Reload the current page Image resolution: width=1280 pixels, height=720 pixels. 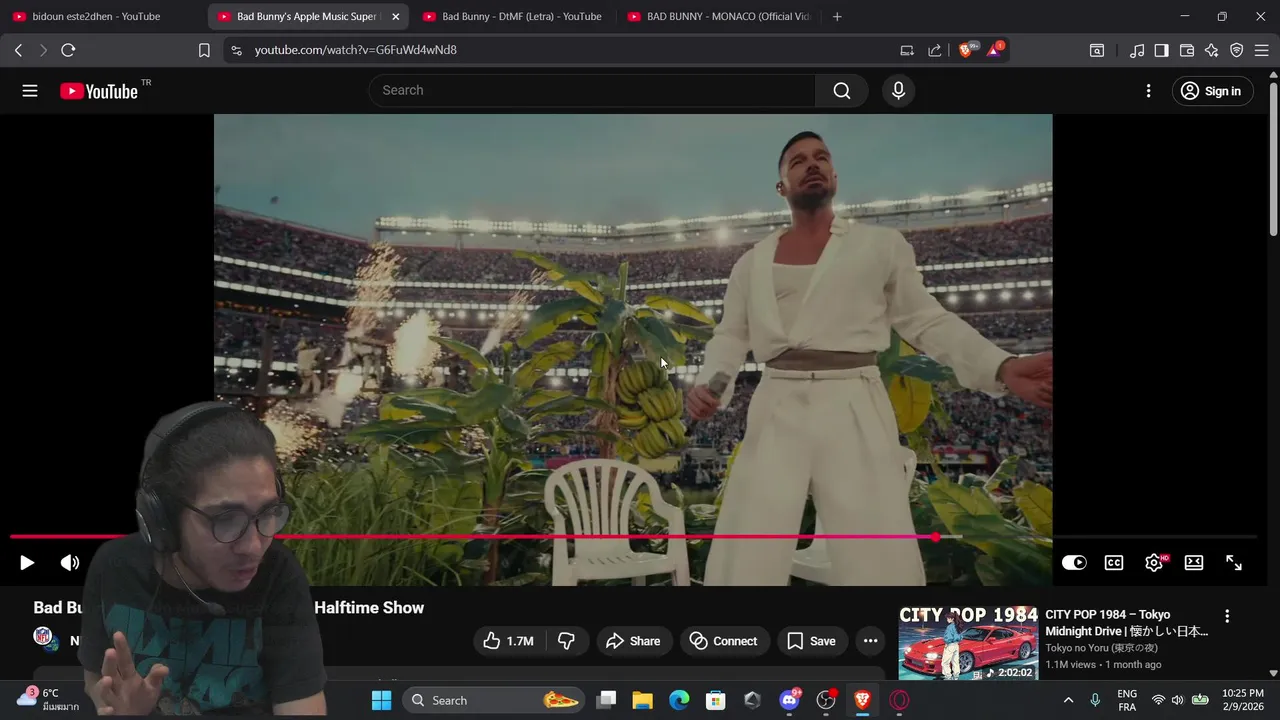click(68, 50)
